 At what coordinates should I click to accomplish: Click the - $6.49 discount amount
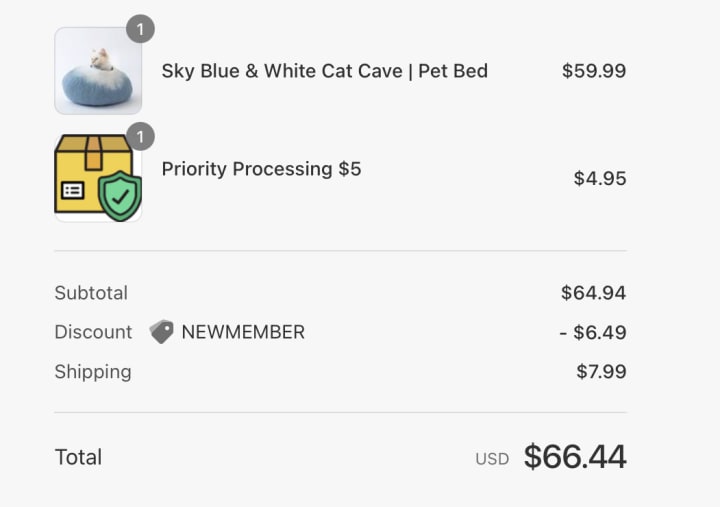point(593,332)
